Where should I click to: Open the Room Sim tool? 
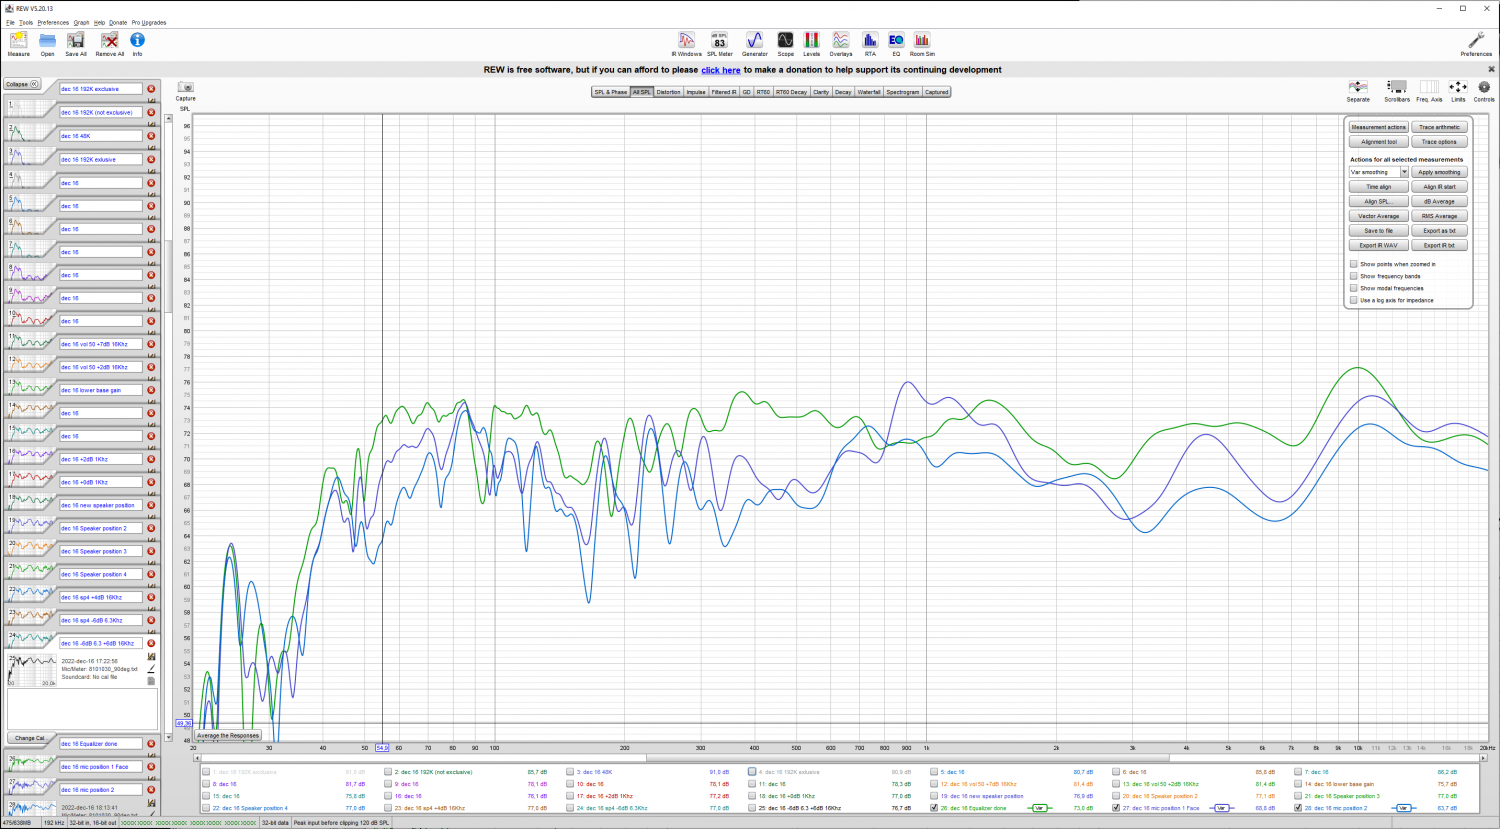(922, 40)
